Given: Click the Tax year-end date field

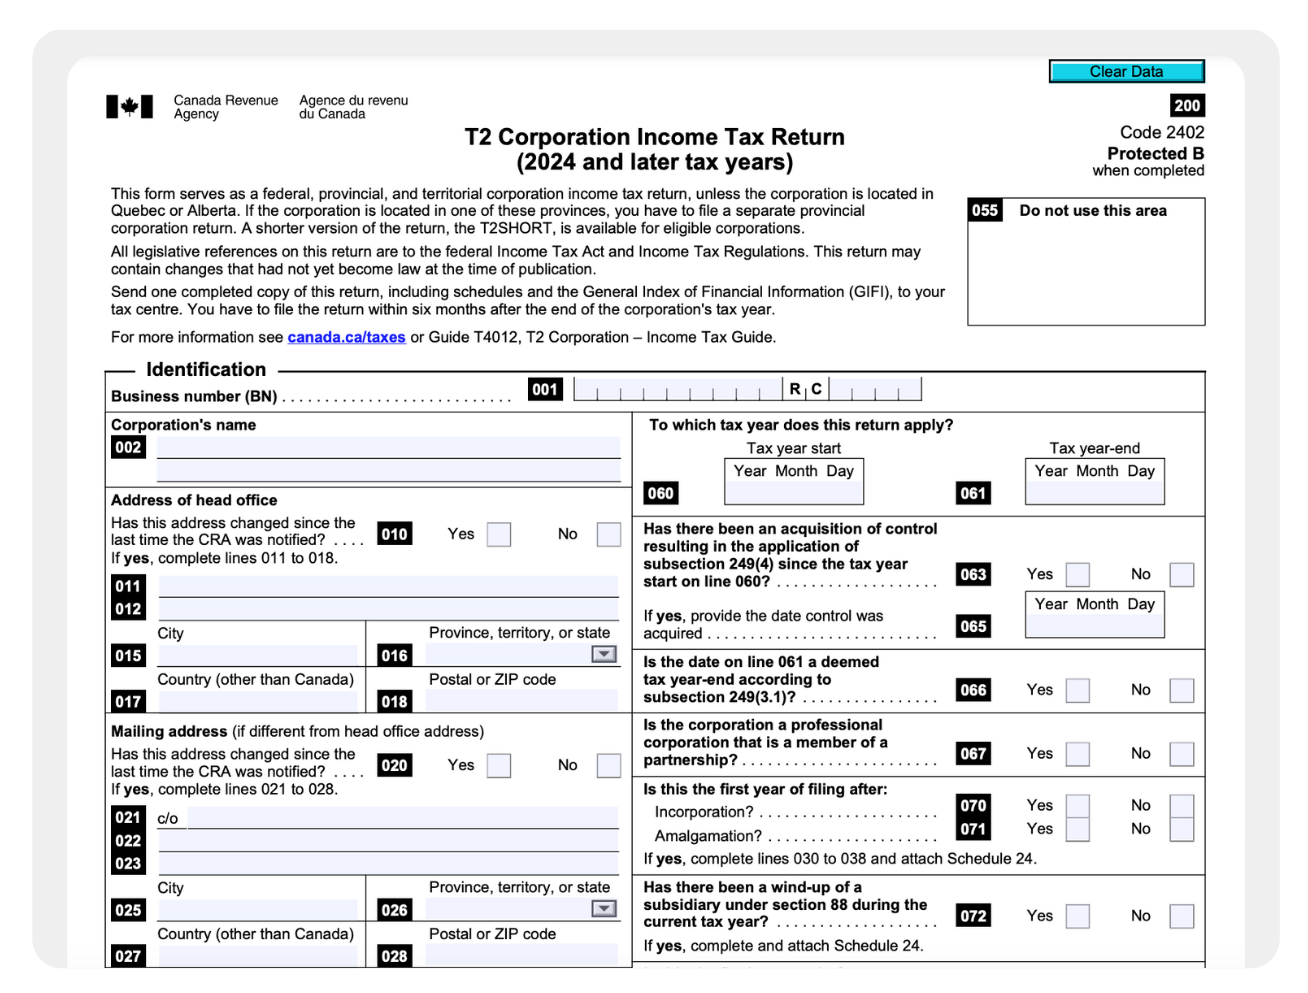Looking at the screenshot, I should (x=1094, y=493).
